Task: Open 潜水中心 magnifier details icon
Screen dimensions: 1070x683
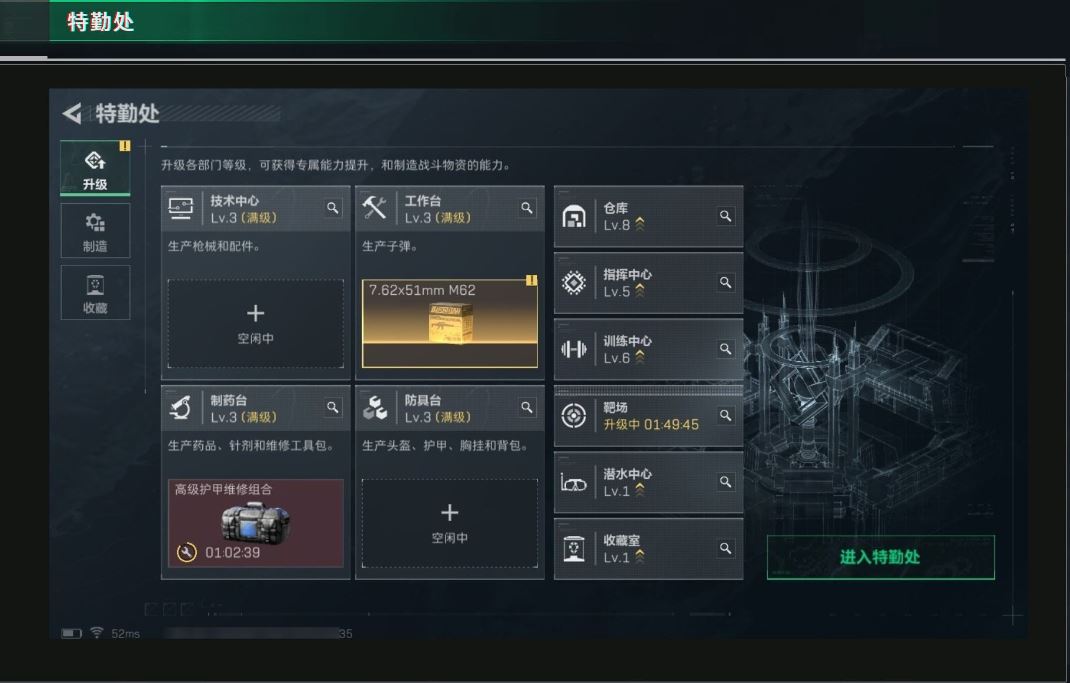Action: [x=725, y=482]
